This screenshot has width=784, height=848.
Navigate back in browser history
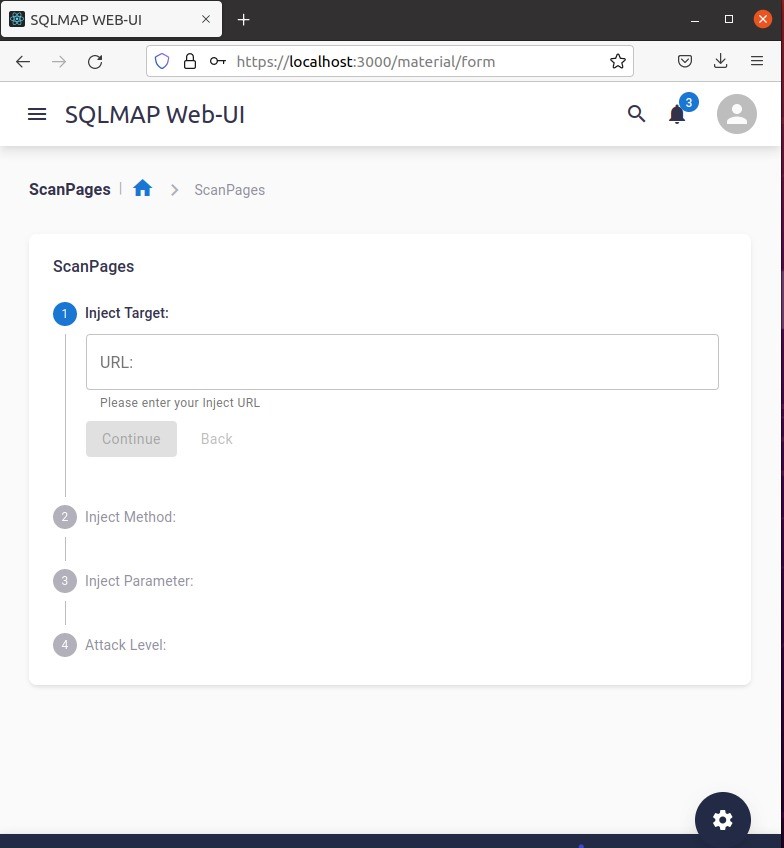[23, 62]
